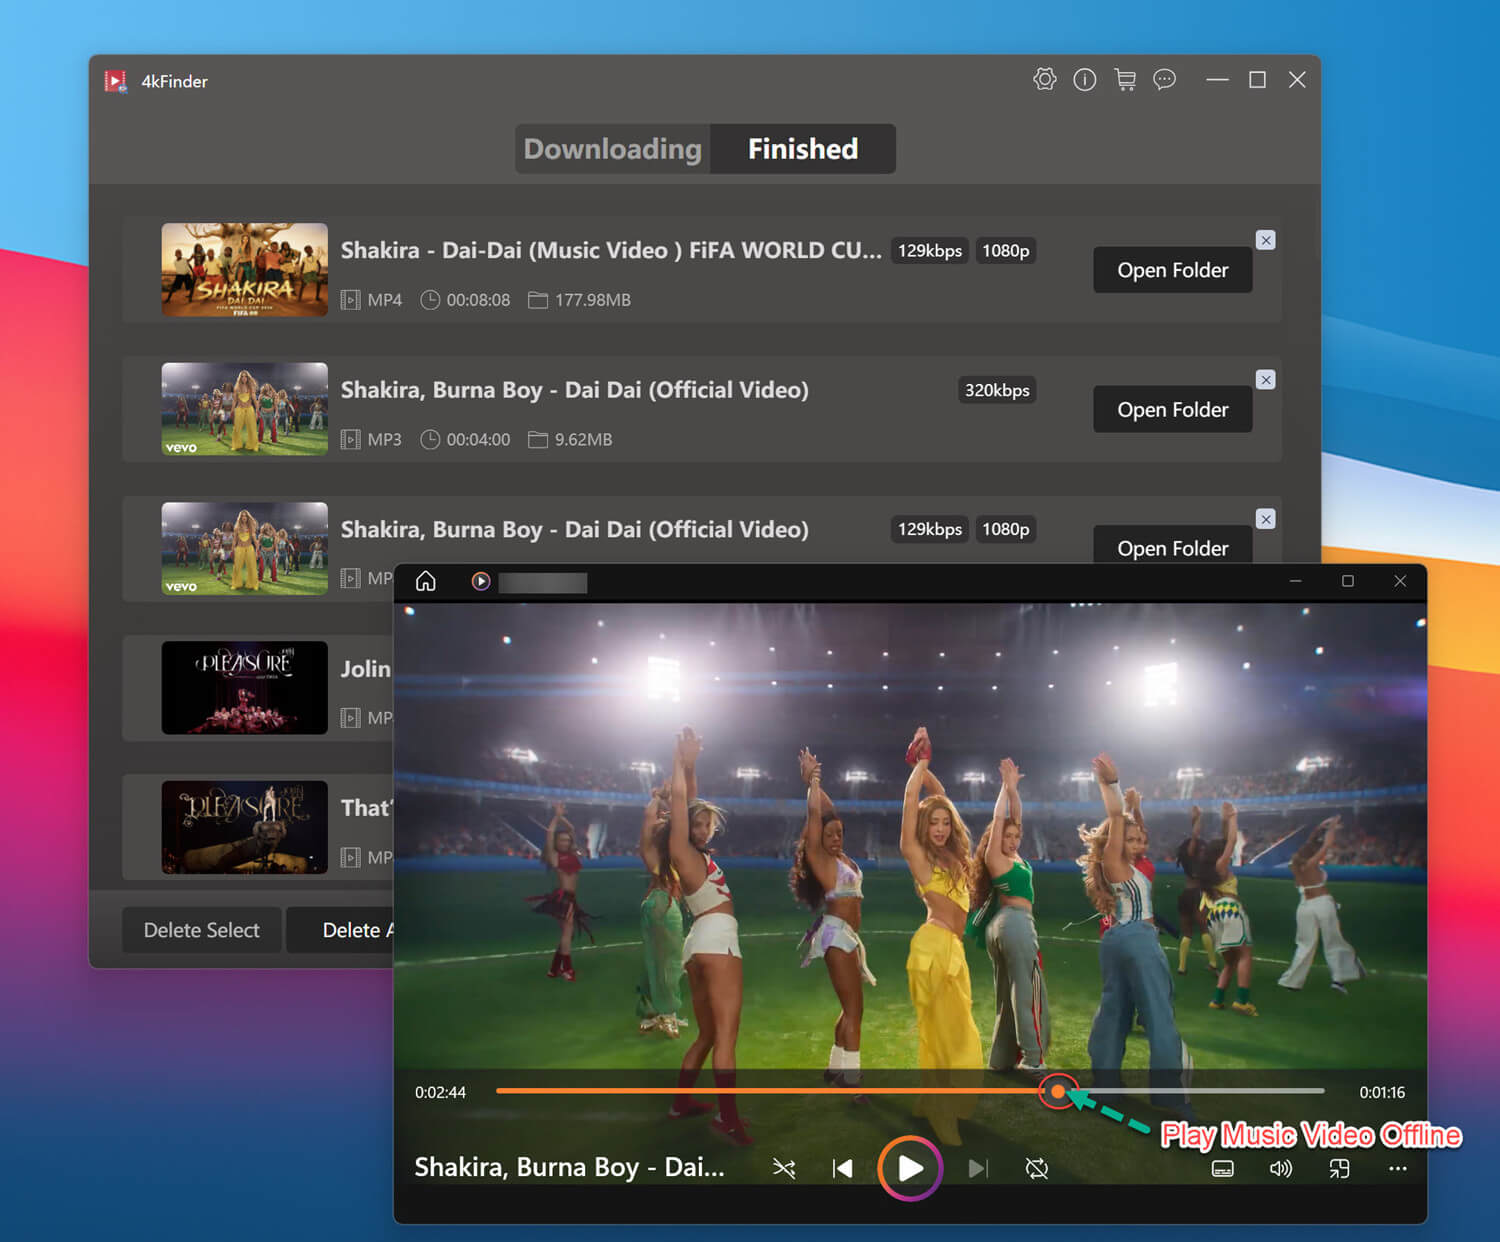Skip to next track in player
Image resolution: width=1500 pixels, height=1242 pixels.
pyautogui.click(x=978, y=1168)
